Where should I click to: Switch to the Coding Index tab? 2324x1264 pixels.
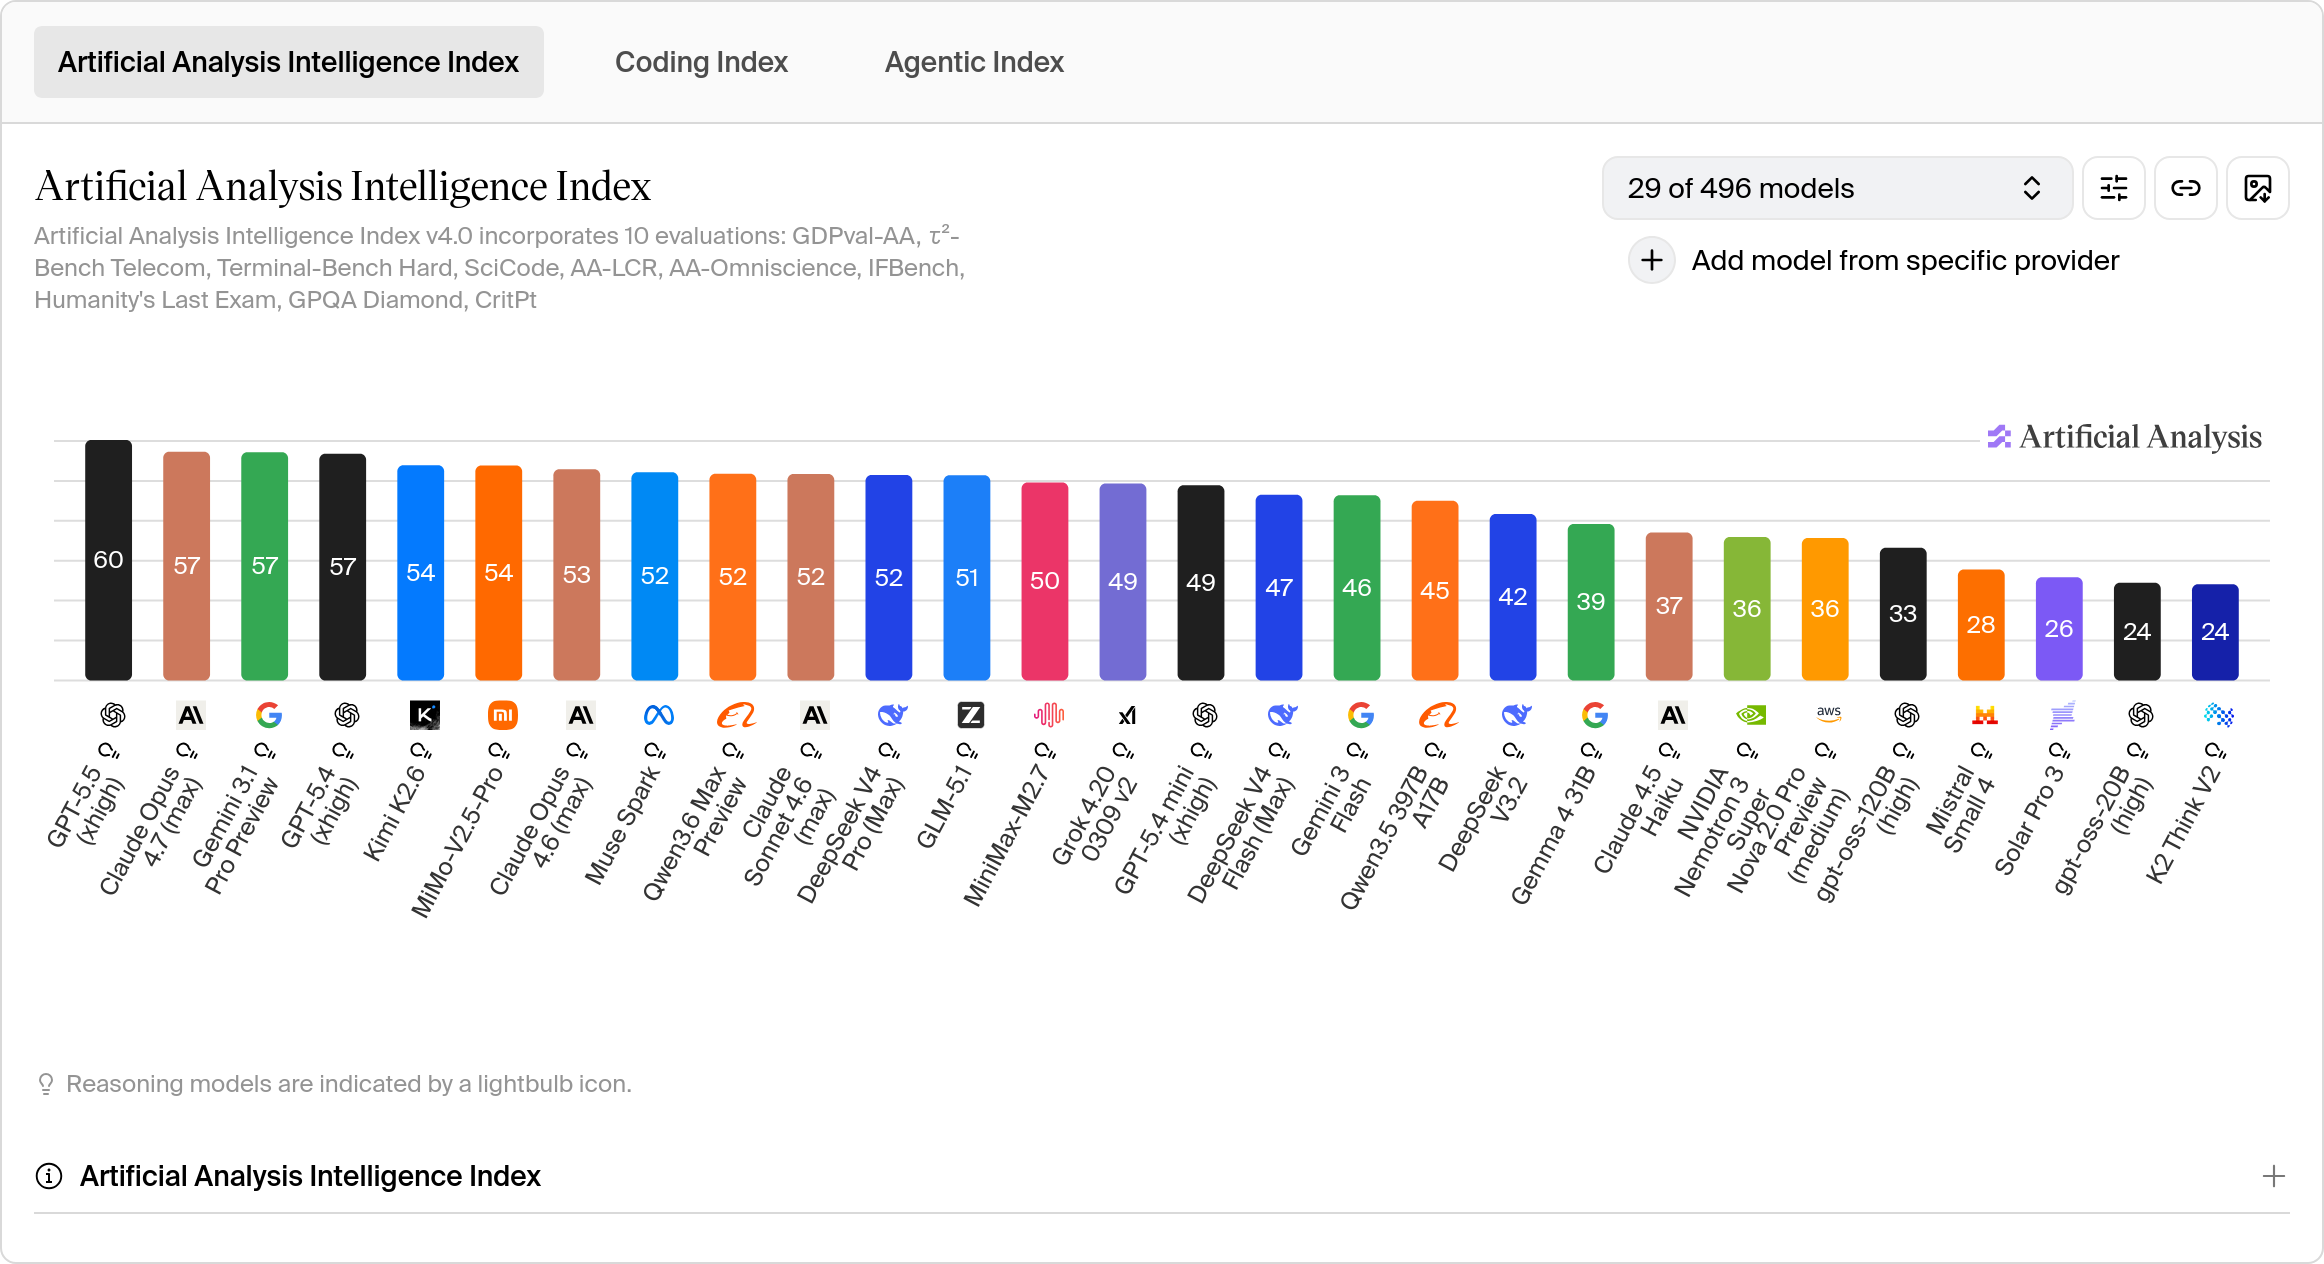pos(701,62)
